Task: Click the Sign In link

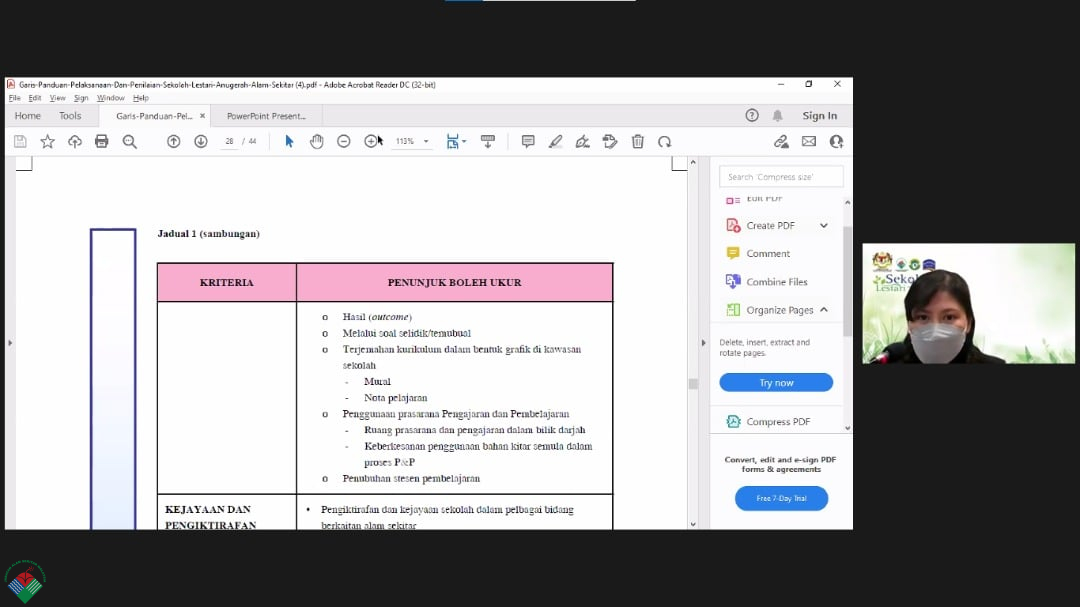Action: click(820, 116)
